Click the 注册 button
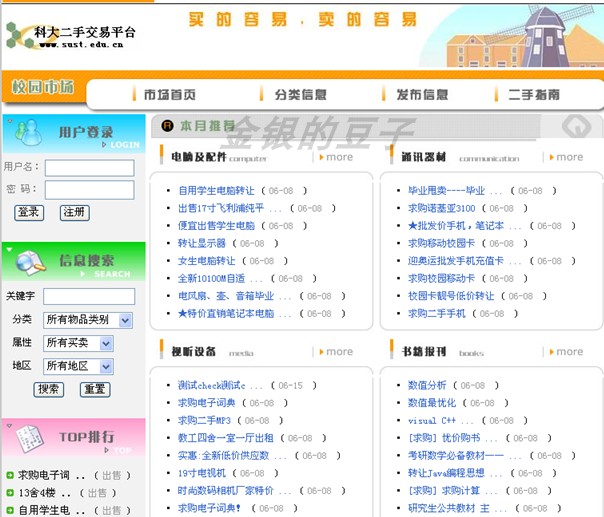Screen dimensions: 604x517 [x=75, y=212]
